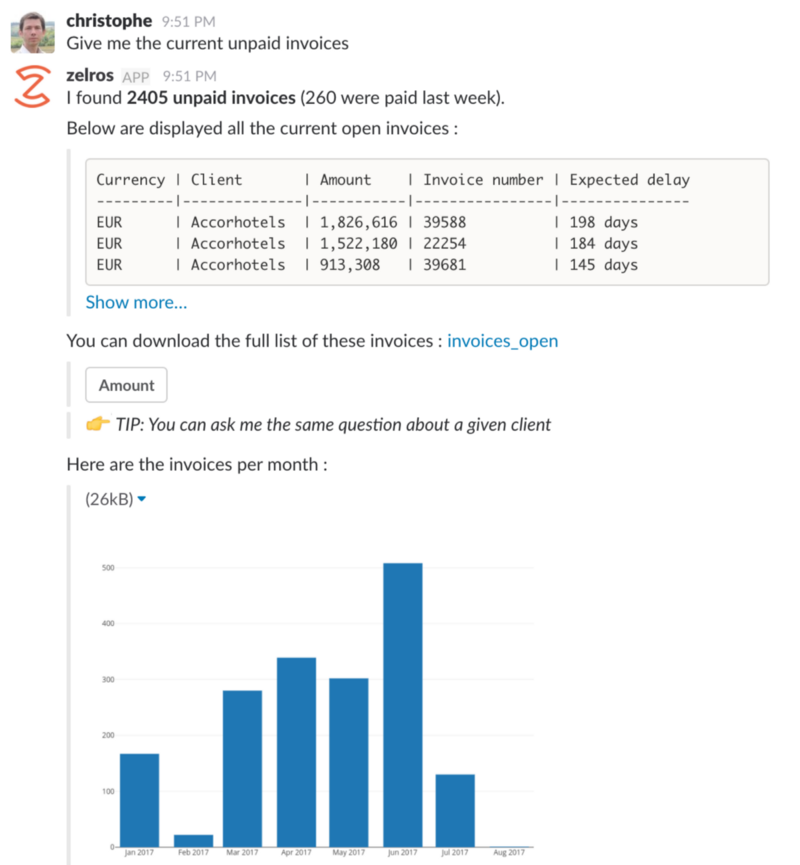Expand the table with Show more...
Viewport: 800px width, 865px height.
(x=136, y=302)
